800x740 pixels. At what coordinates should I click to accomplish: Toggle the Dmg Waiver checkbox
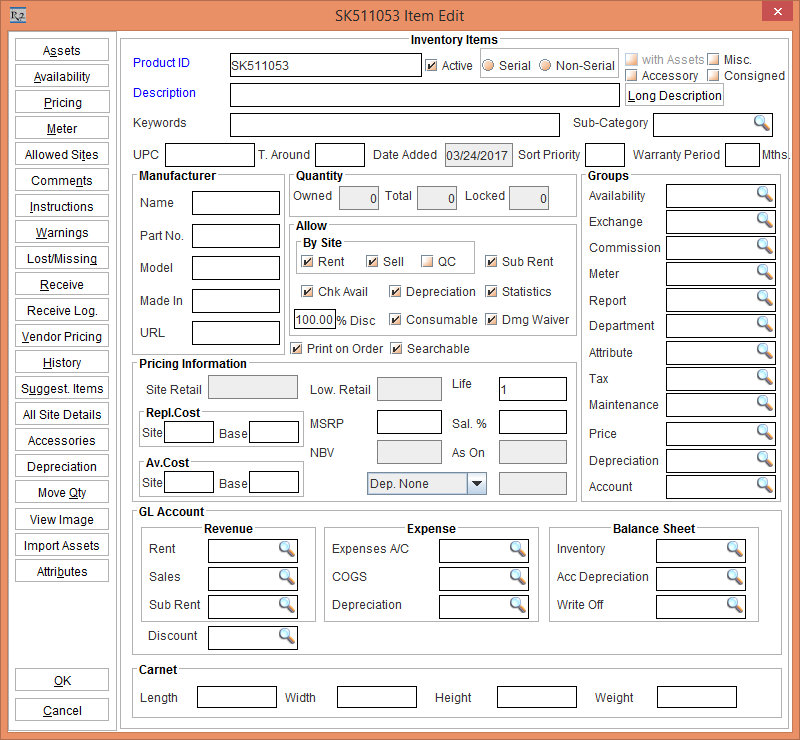491,319
